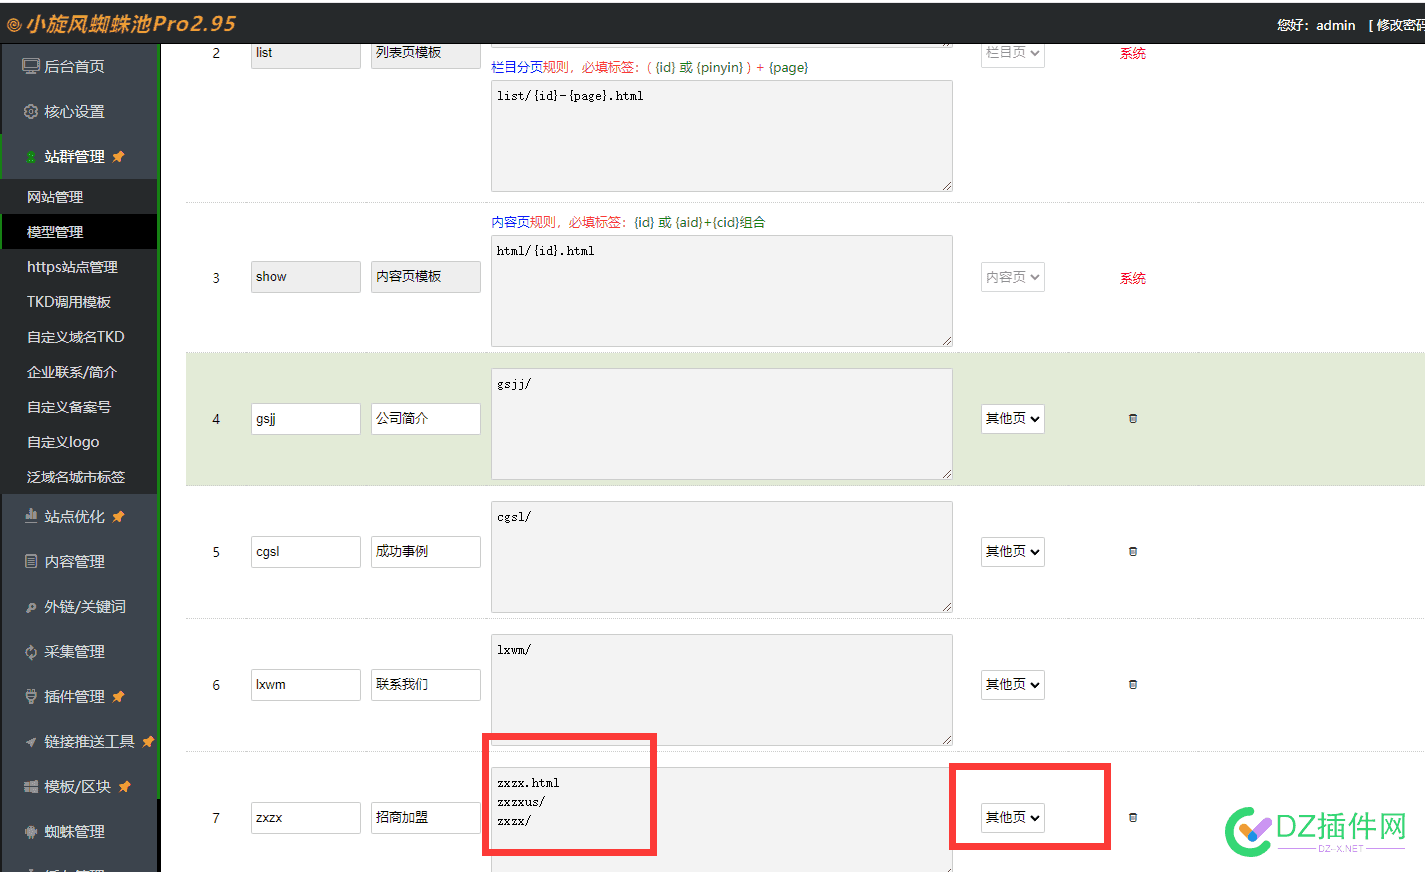Click the html/{id}.html rule textarea
This screenshot has height=872, width=1425.
[x=721, y=291]
